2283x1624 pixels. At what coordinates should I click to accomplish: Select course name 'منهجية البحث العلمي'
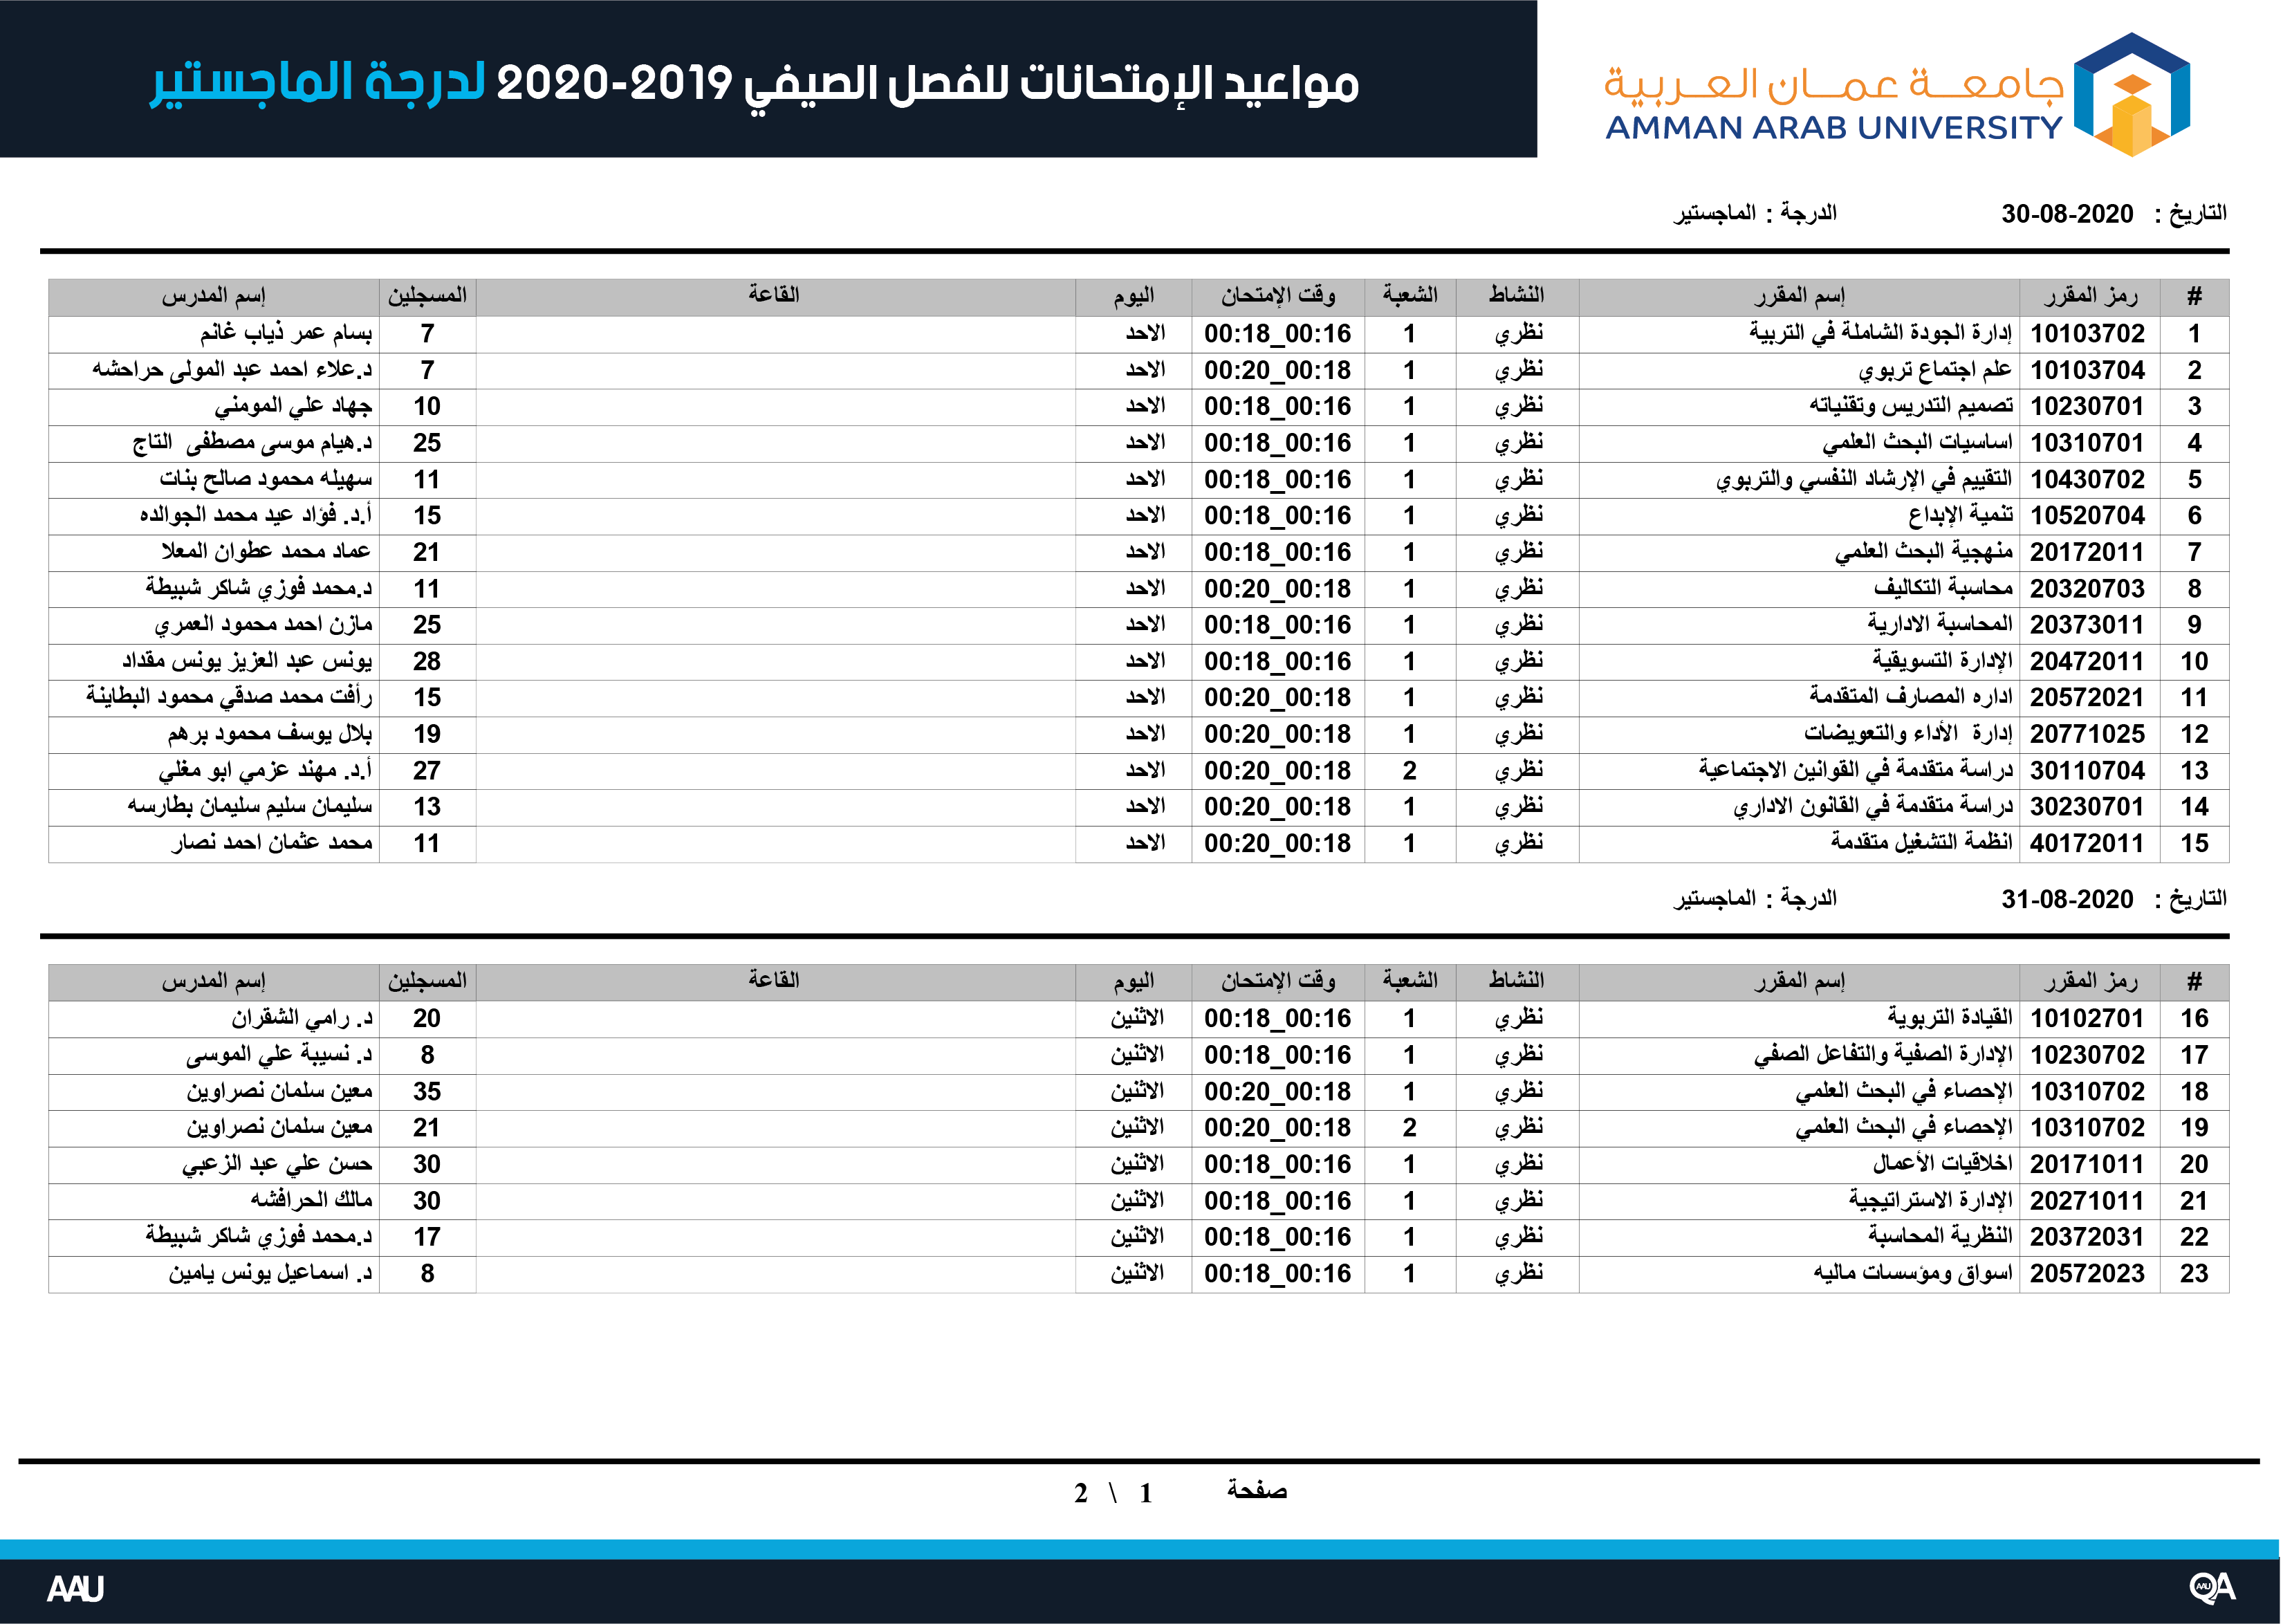click(1924, 551)
